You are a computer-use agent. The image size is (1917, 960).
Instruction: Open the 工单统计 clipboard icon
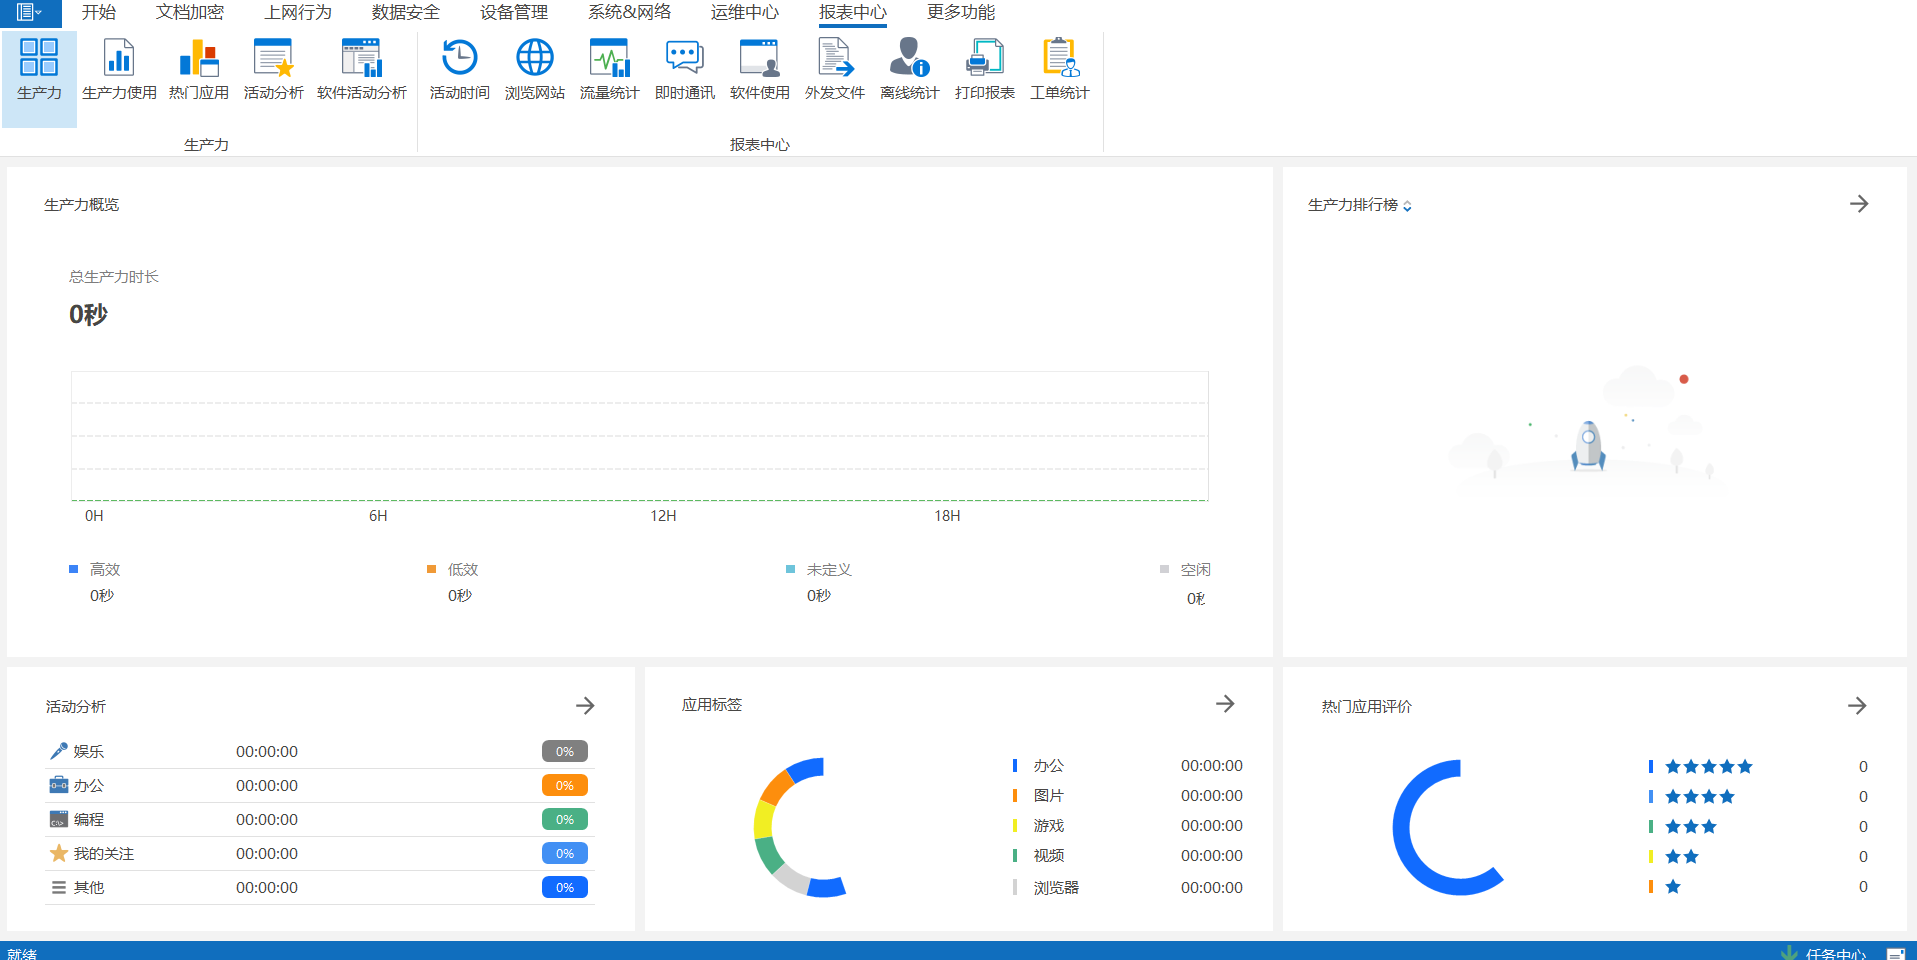pos(1059,69)
